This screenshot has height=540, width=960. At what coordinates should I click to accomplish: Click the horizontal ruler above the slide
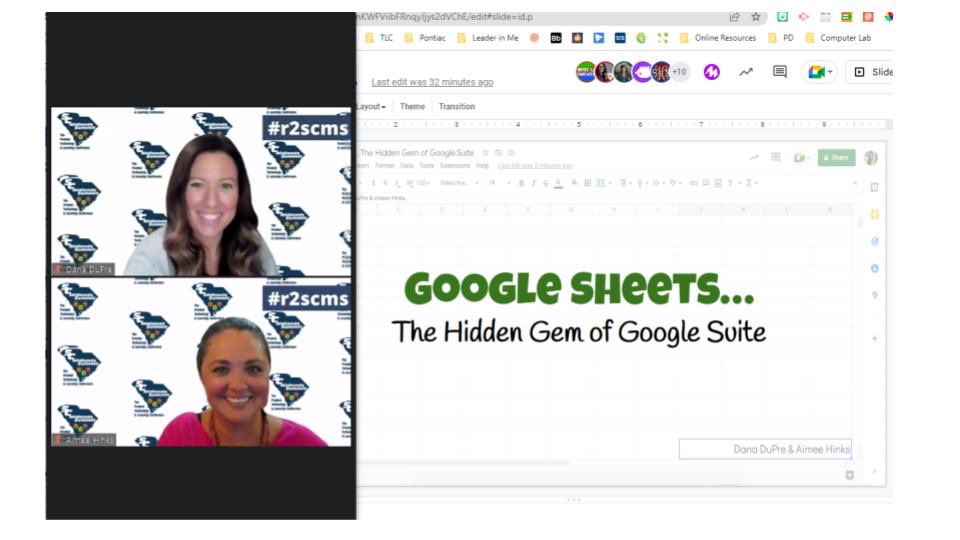point(621,124)
